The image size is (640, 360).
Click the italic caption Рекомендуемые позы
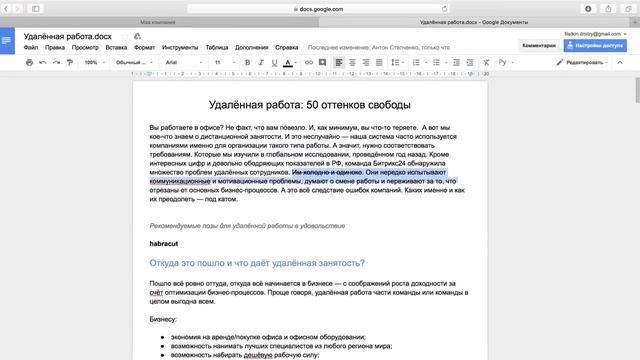click(x=247, y=226)
